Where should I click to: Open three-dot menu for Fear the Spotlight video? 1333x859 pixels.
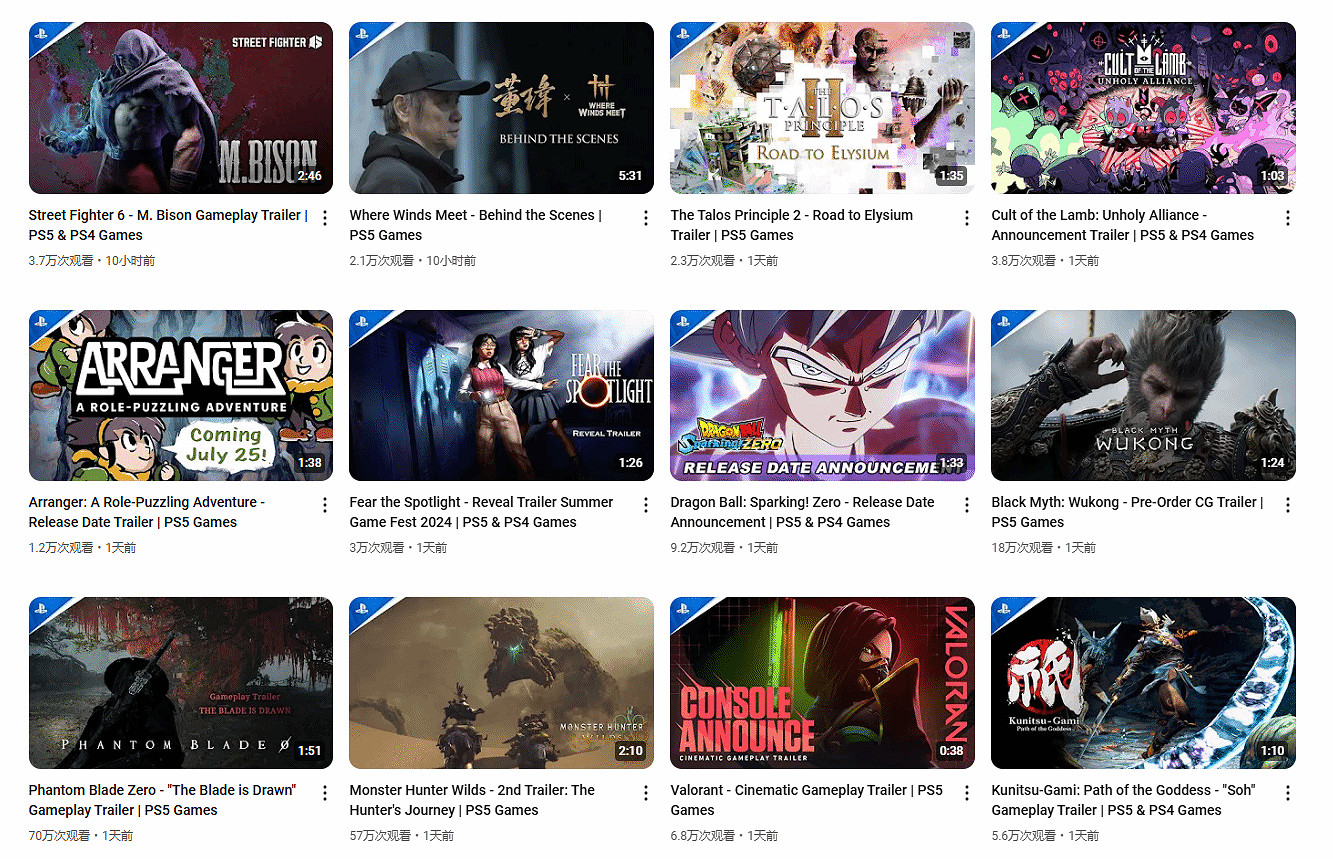(646, 505)
